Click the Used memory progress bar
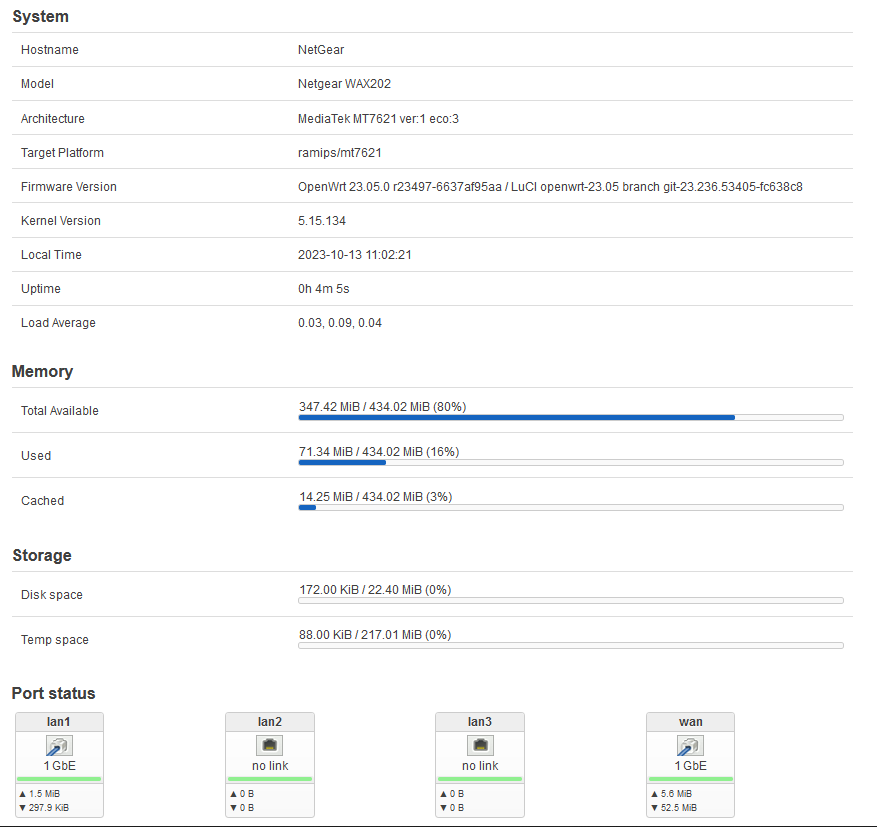The height and width of the screenshot is (827, 877). point(571,462)
